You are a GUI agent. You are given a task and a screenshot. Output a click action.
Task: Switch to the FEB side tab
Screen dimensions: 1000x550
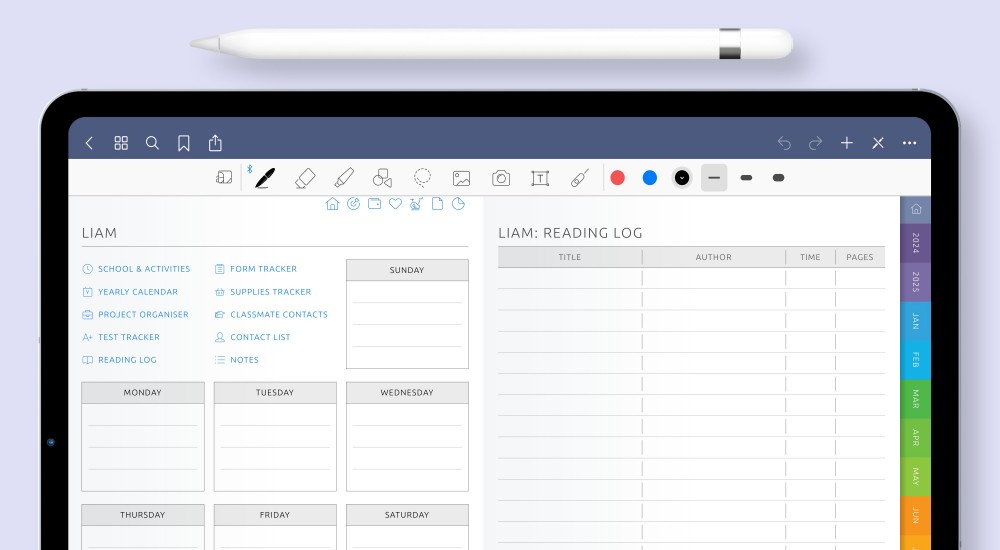pos(915,360)
